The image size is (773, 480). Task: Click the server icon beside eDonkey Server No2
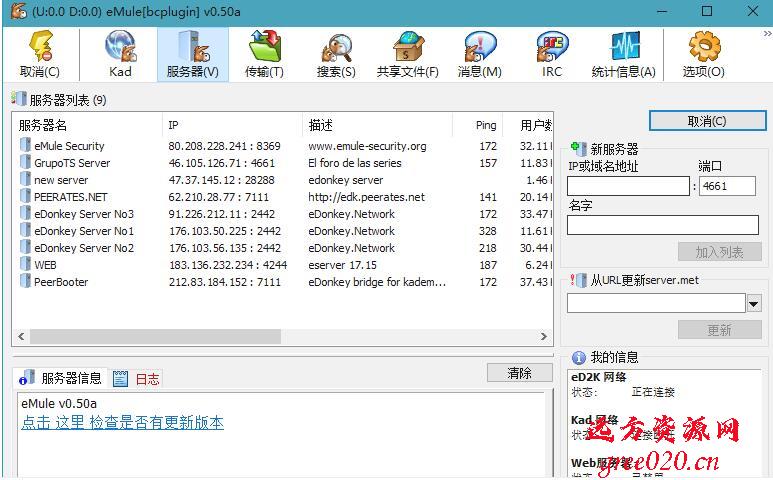click(25, 247)
